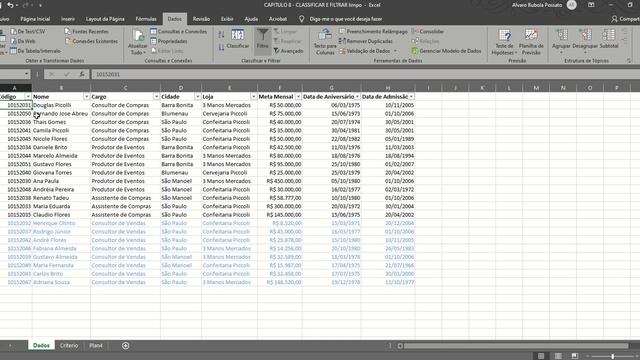Select the R$ 450.000,00 cell
This screenshot has width=640, height=360.
tap(280, 181)
